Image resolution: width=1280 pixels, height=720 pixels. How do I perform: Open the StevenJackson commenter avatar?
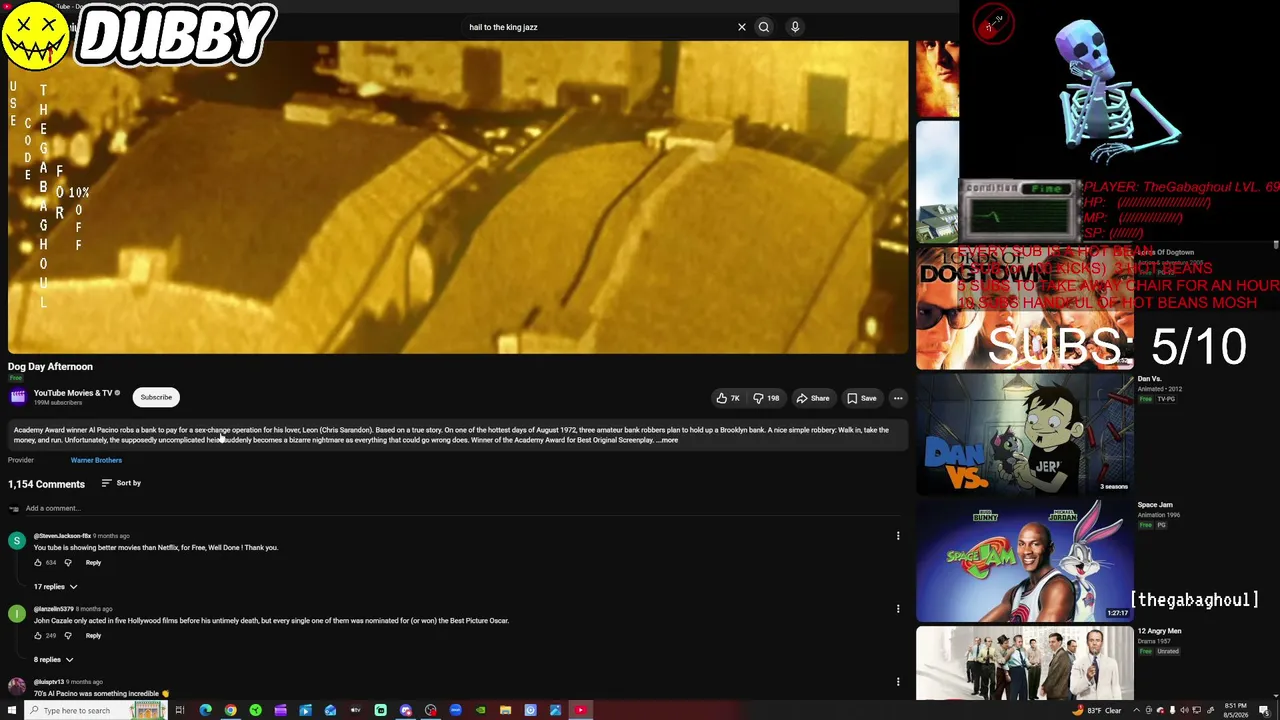17,541
